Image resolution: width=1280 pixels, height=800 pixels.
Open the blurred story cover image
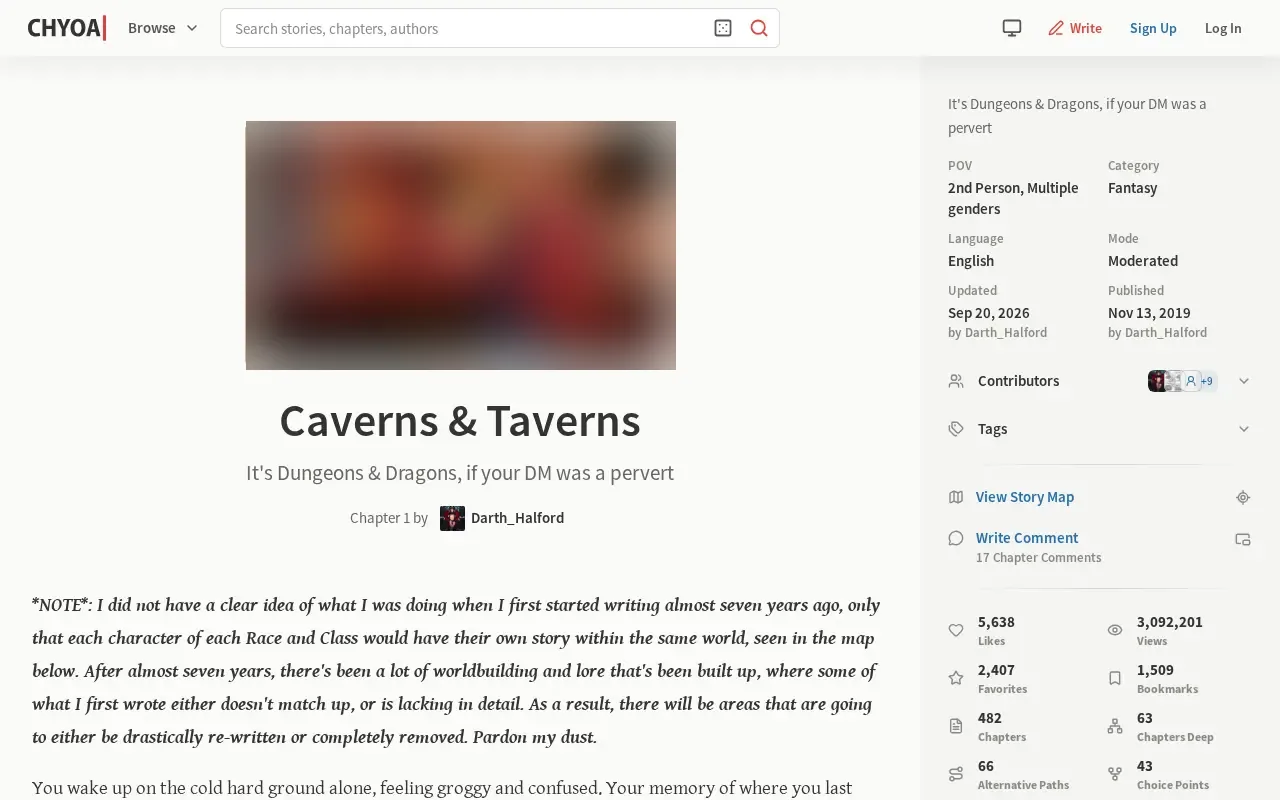click(x=461, y=245)
